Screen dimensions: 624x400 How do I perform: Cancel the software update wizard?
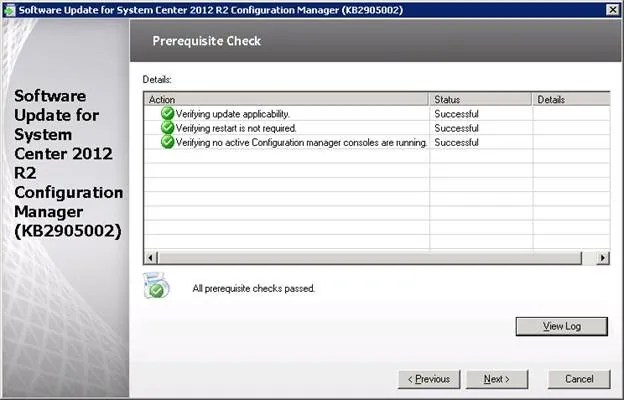pos(579,379)
